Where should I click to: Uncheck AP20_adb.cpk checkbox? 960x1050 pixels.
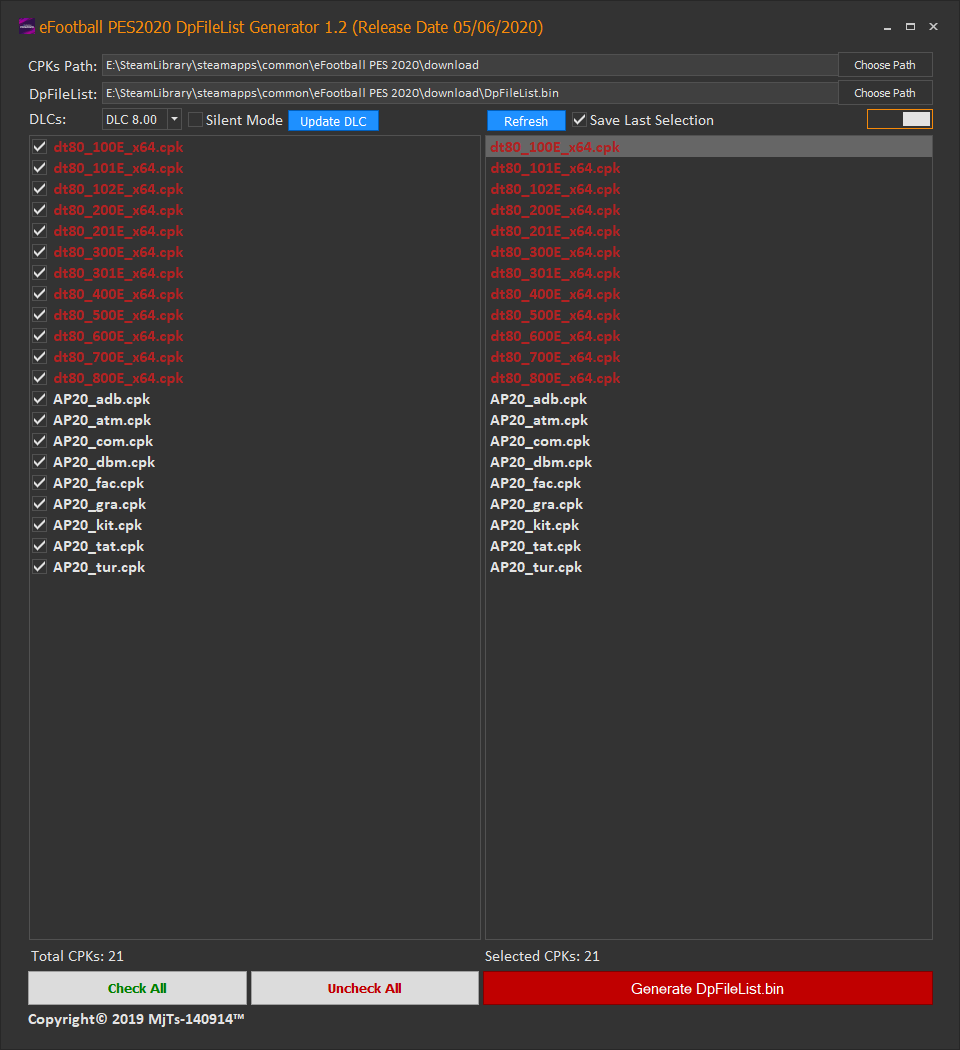tap(39, 399)
